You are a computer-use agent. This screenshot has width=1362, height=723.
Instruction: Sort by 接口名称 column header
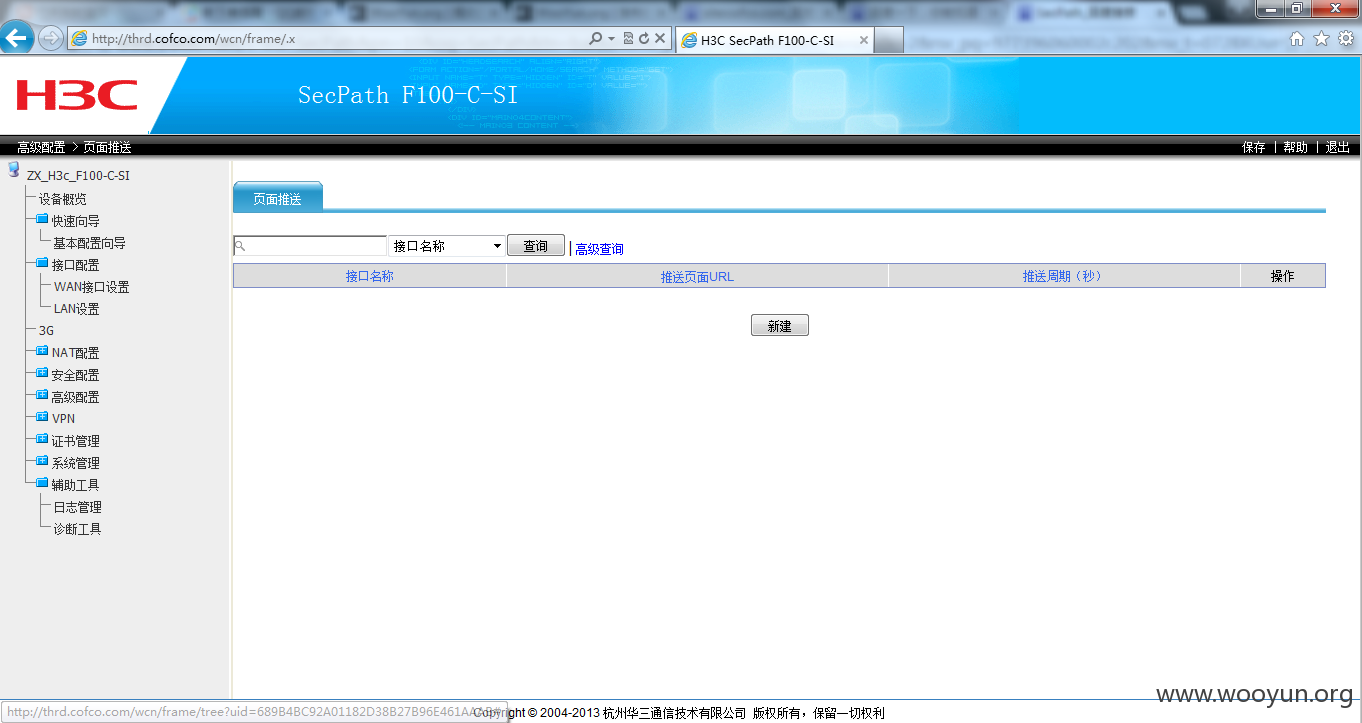click(370, 276)
